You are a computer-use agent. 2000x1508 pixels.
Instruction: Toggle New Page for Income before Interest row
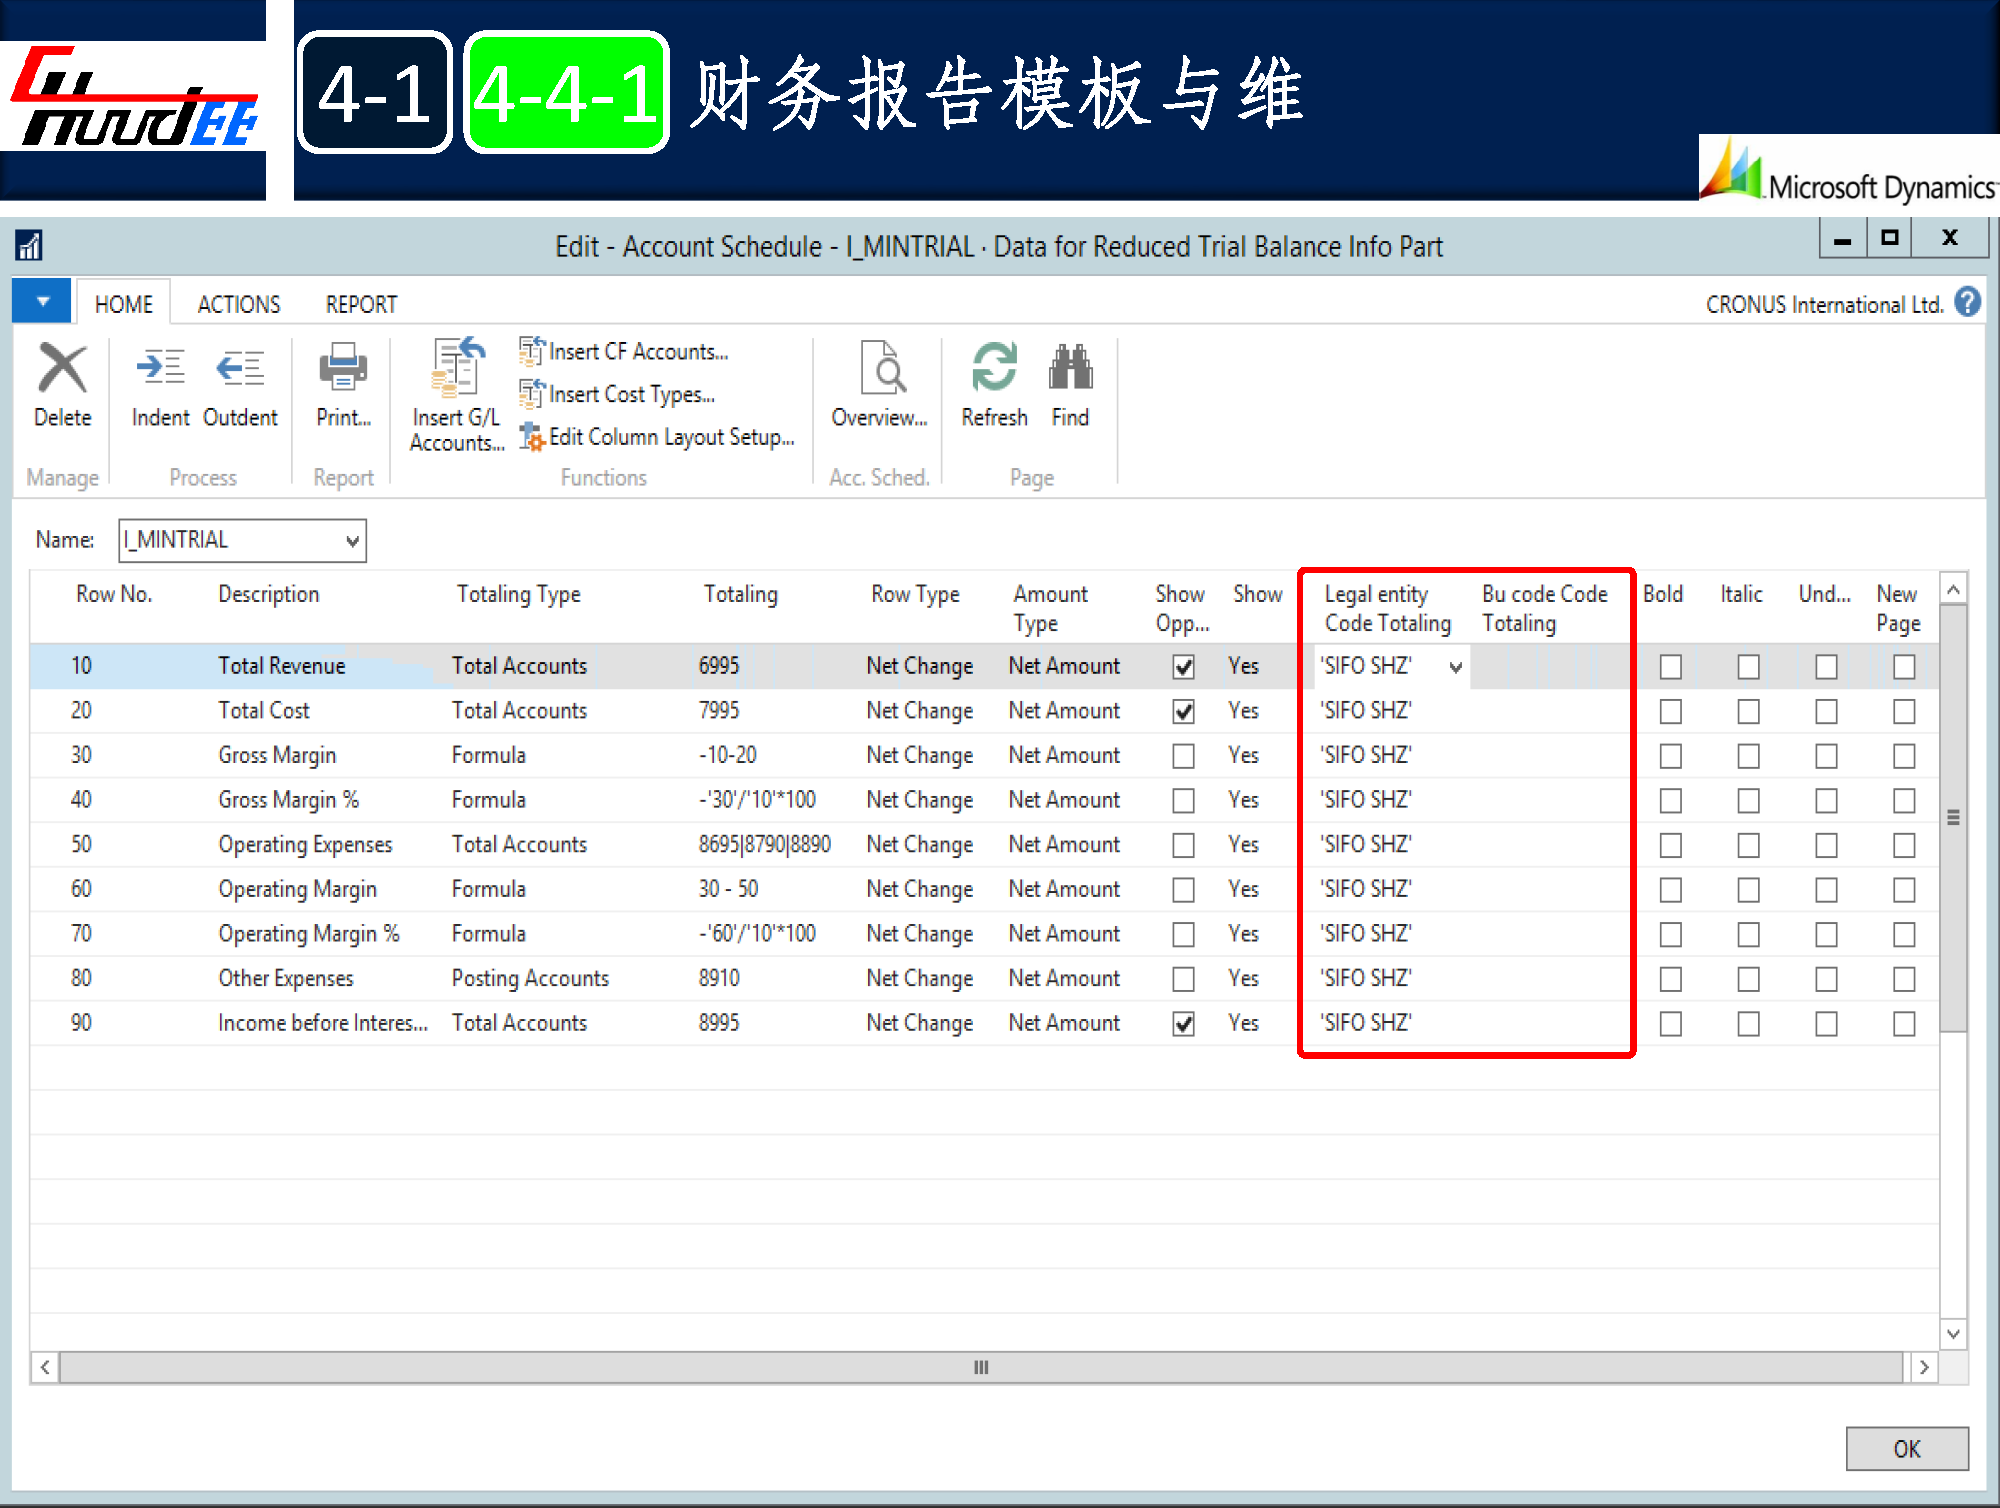(1904, 1024)
